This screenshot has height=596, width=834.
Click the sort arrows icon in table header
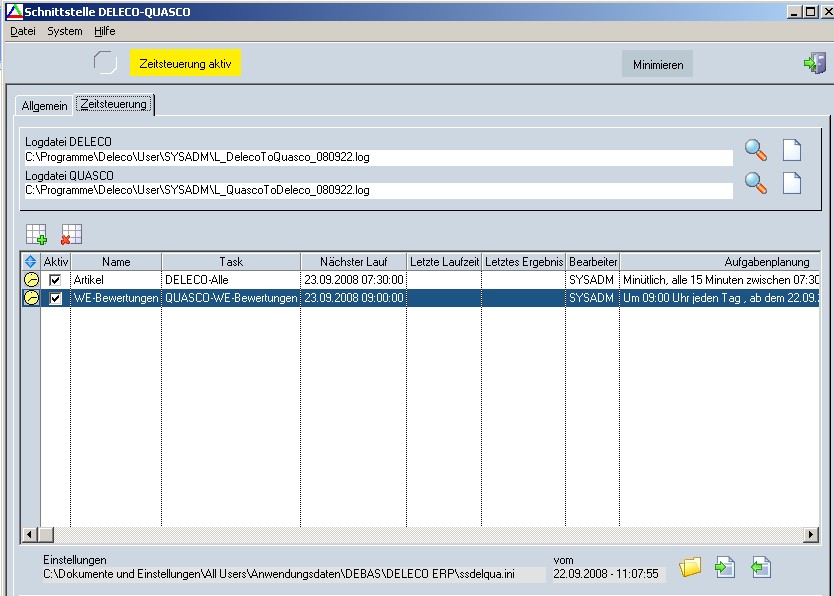(31, 262)
